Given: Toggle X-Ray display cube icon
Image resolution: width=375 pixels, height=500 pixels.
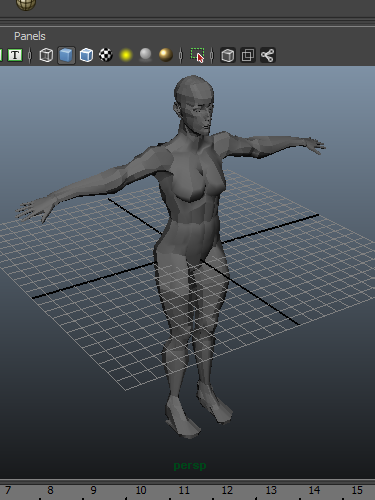Looking at the screenshot, I should coord(228,55).
